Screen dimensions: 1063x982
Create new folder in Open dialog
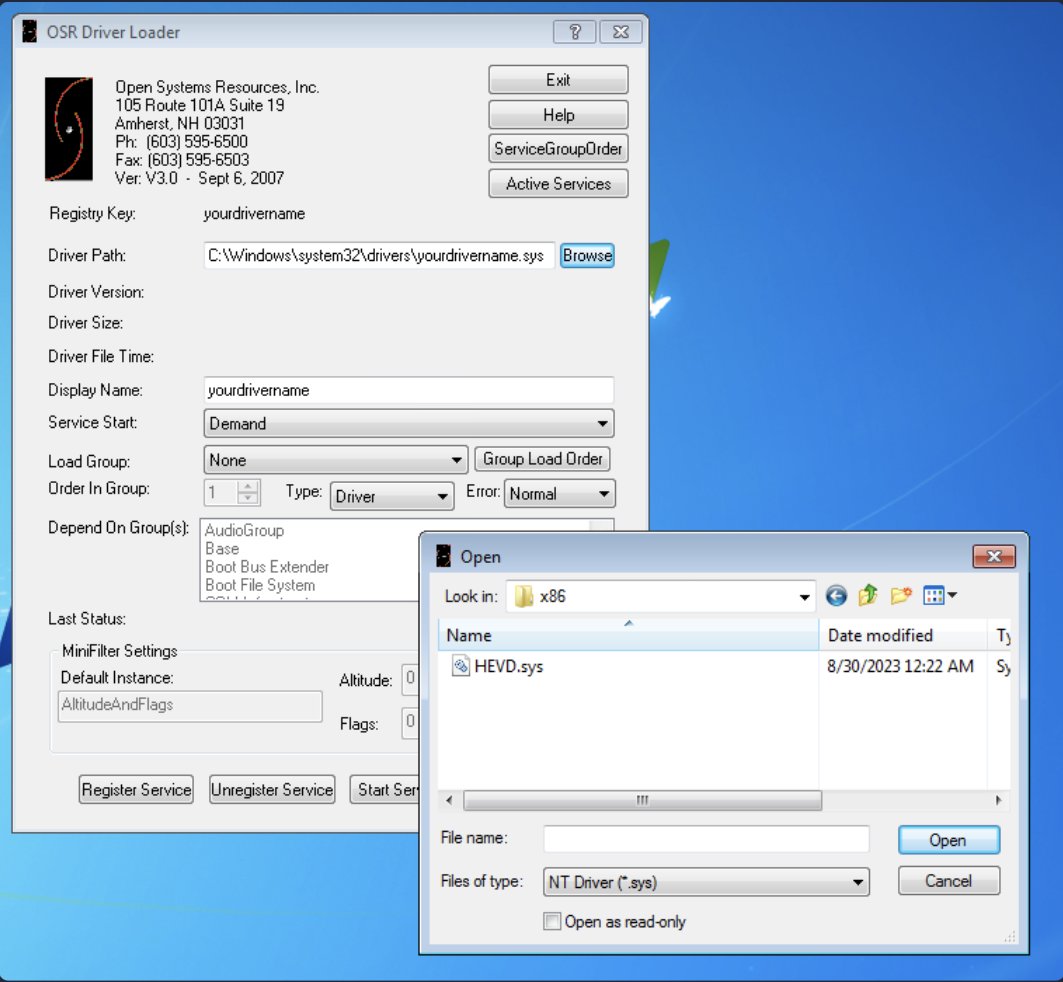(x=901, y=596)
